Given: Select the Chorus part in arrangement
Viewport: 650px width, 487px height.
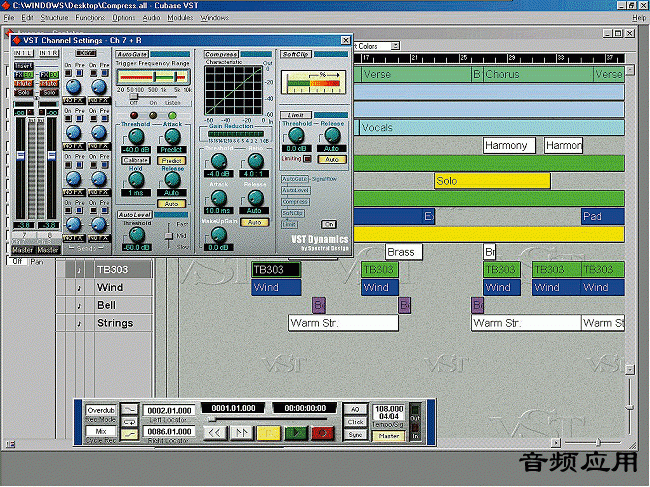Looking at the screenshot, I should [538, 74].
